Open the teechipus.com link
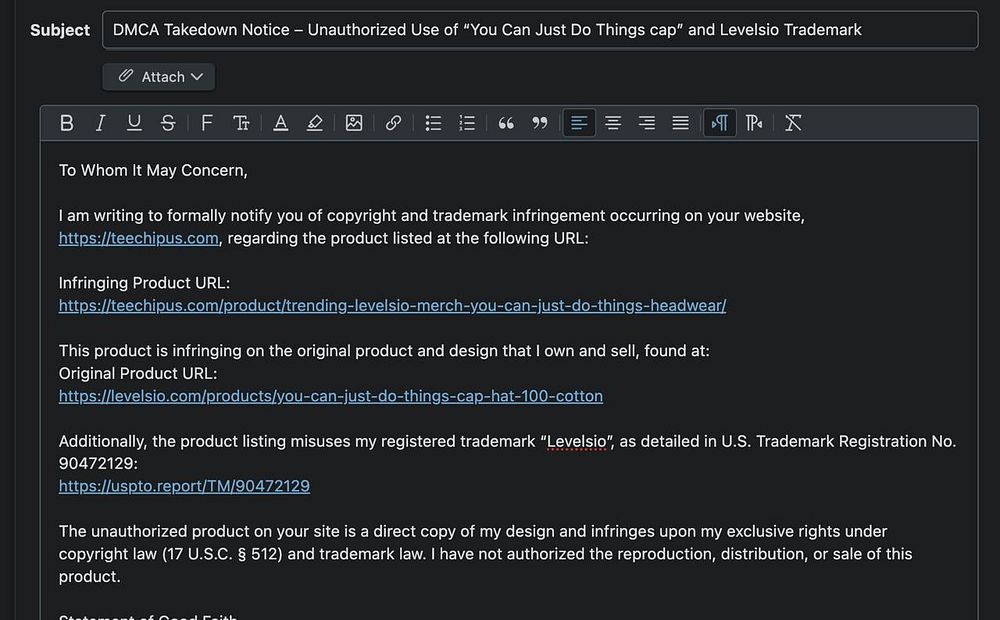Screen dimensions: 1000x620 pos(138,238)
